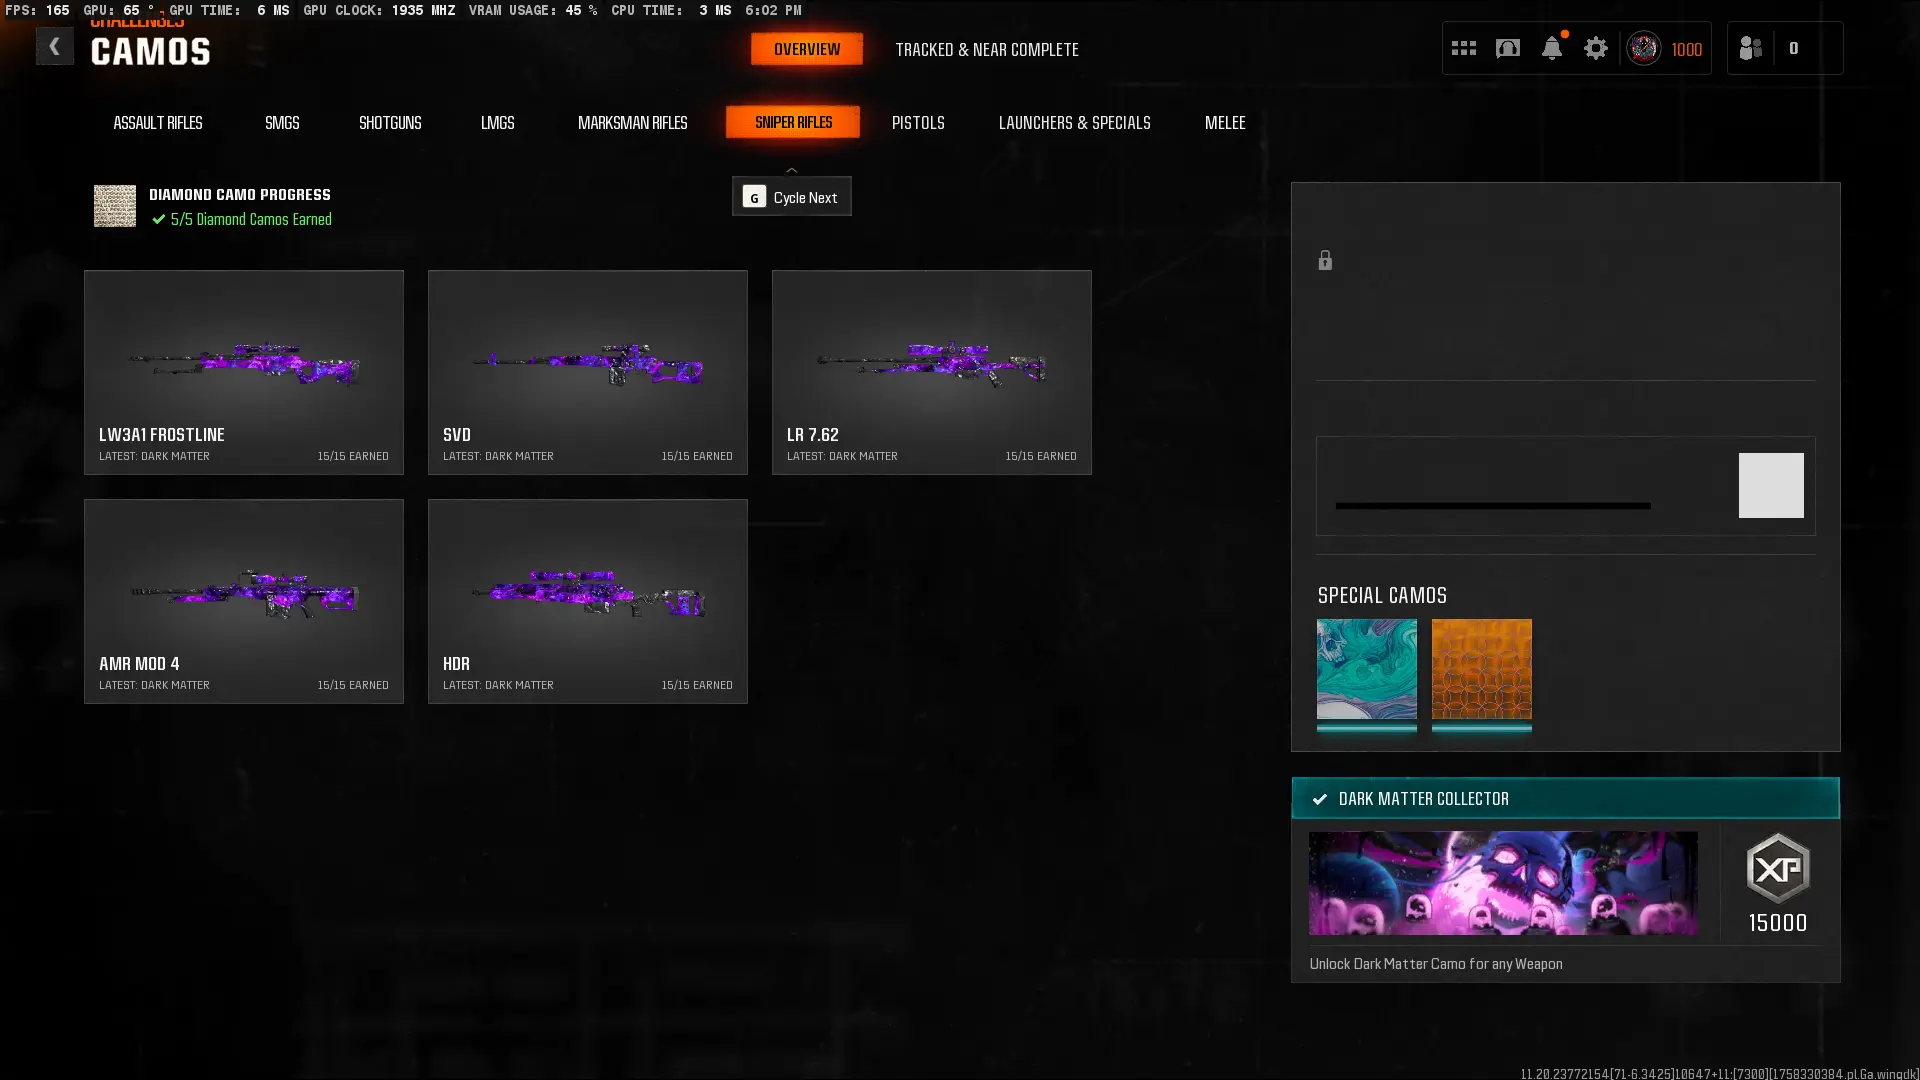Screen dimensions: 1920x1080
Task: Switch to Launchers & Specials tab
Action: [1074, 123]
